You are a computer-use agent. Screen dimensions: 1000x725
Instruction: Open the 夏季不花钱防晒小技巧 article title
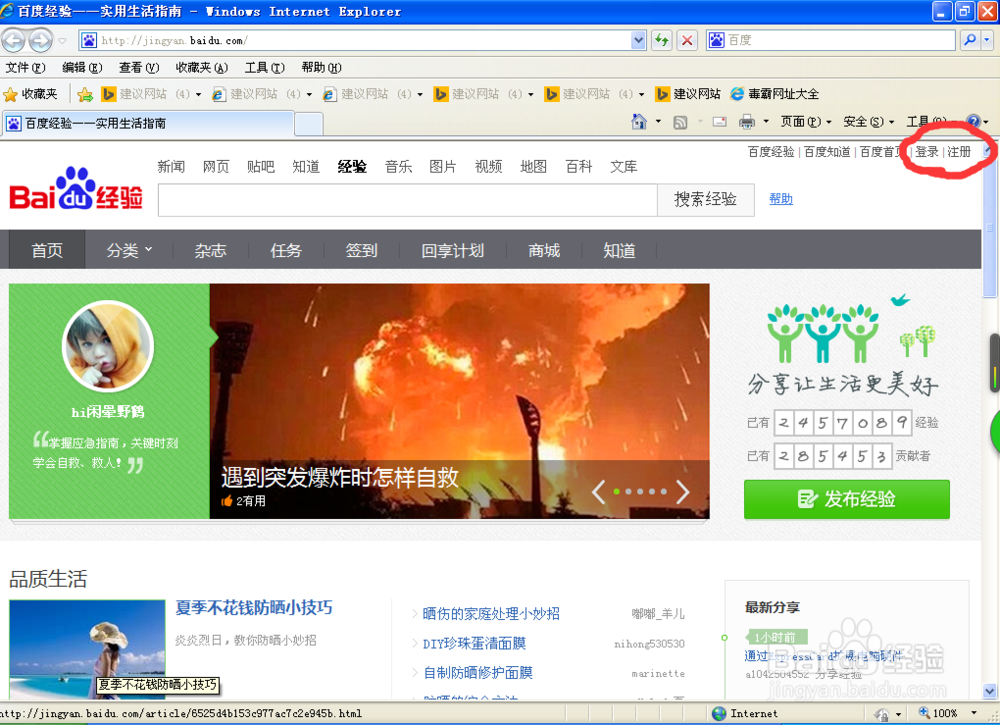point(254,608)
